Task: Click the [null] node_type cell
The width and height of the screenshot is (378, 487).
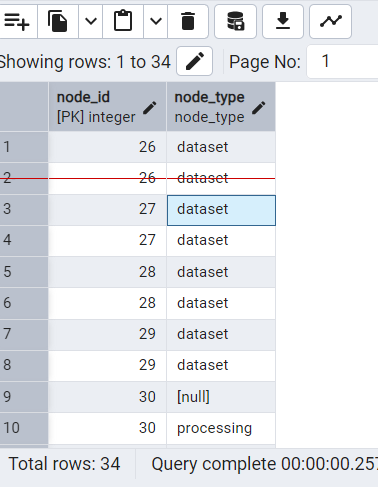Action: click(x=221, y=397)
